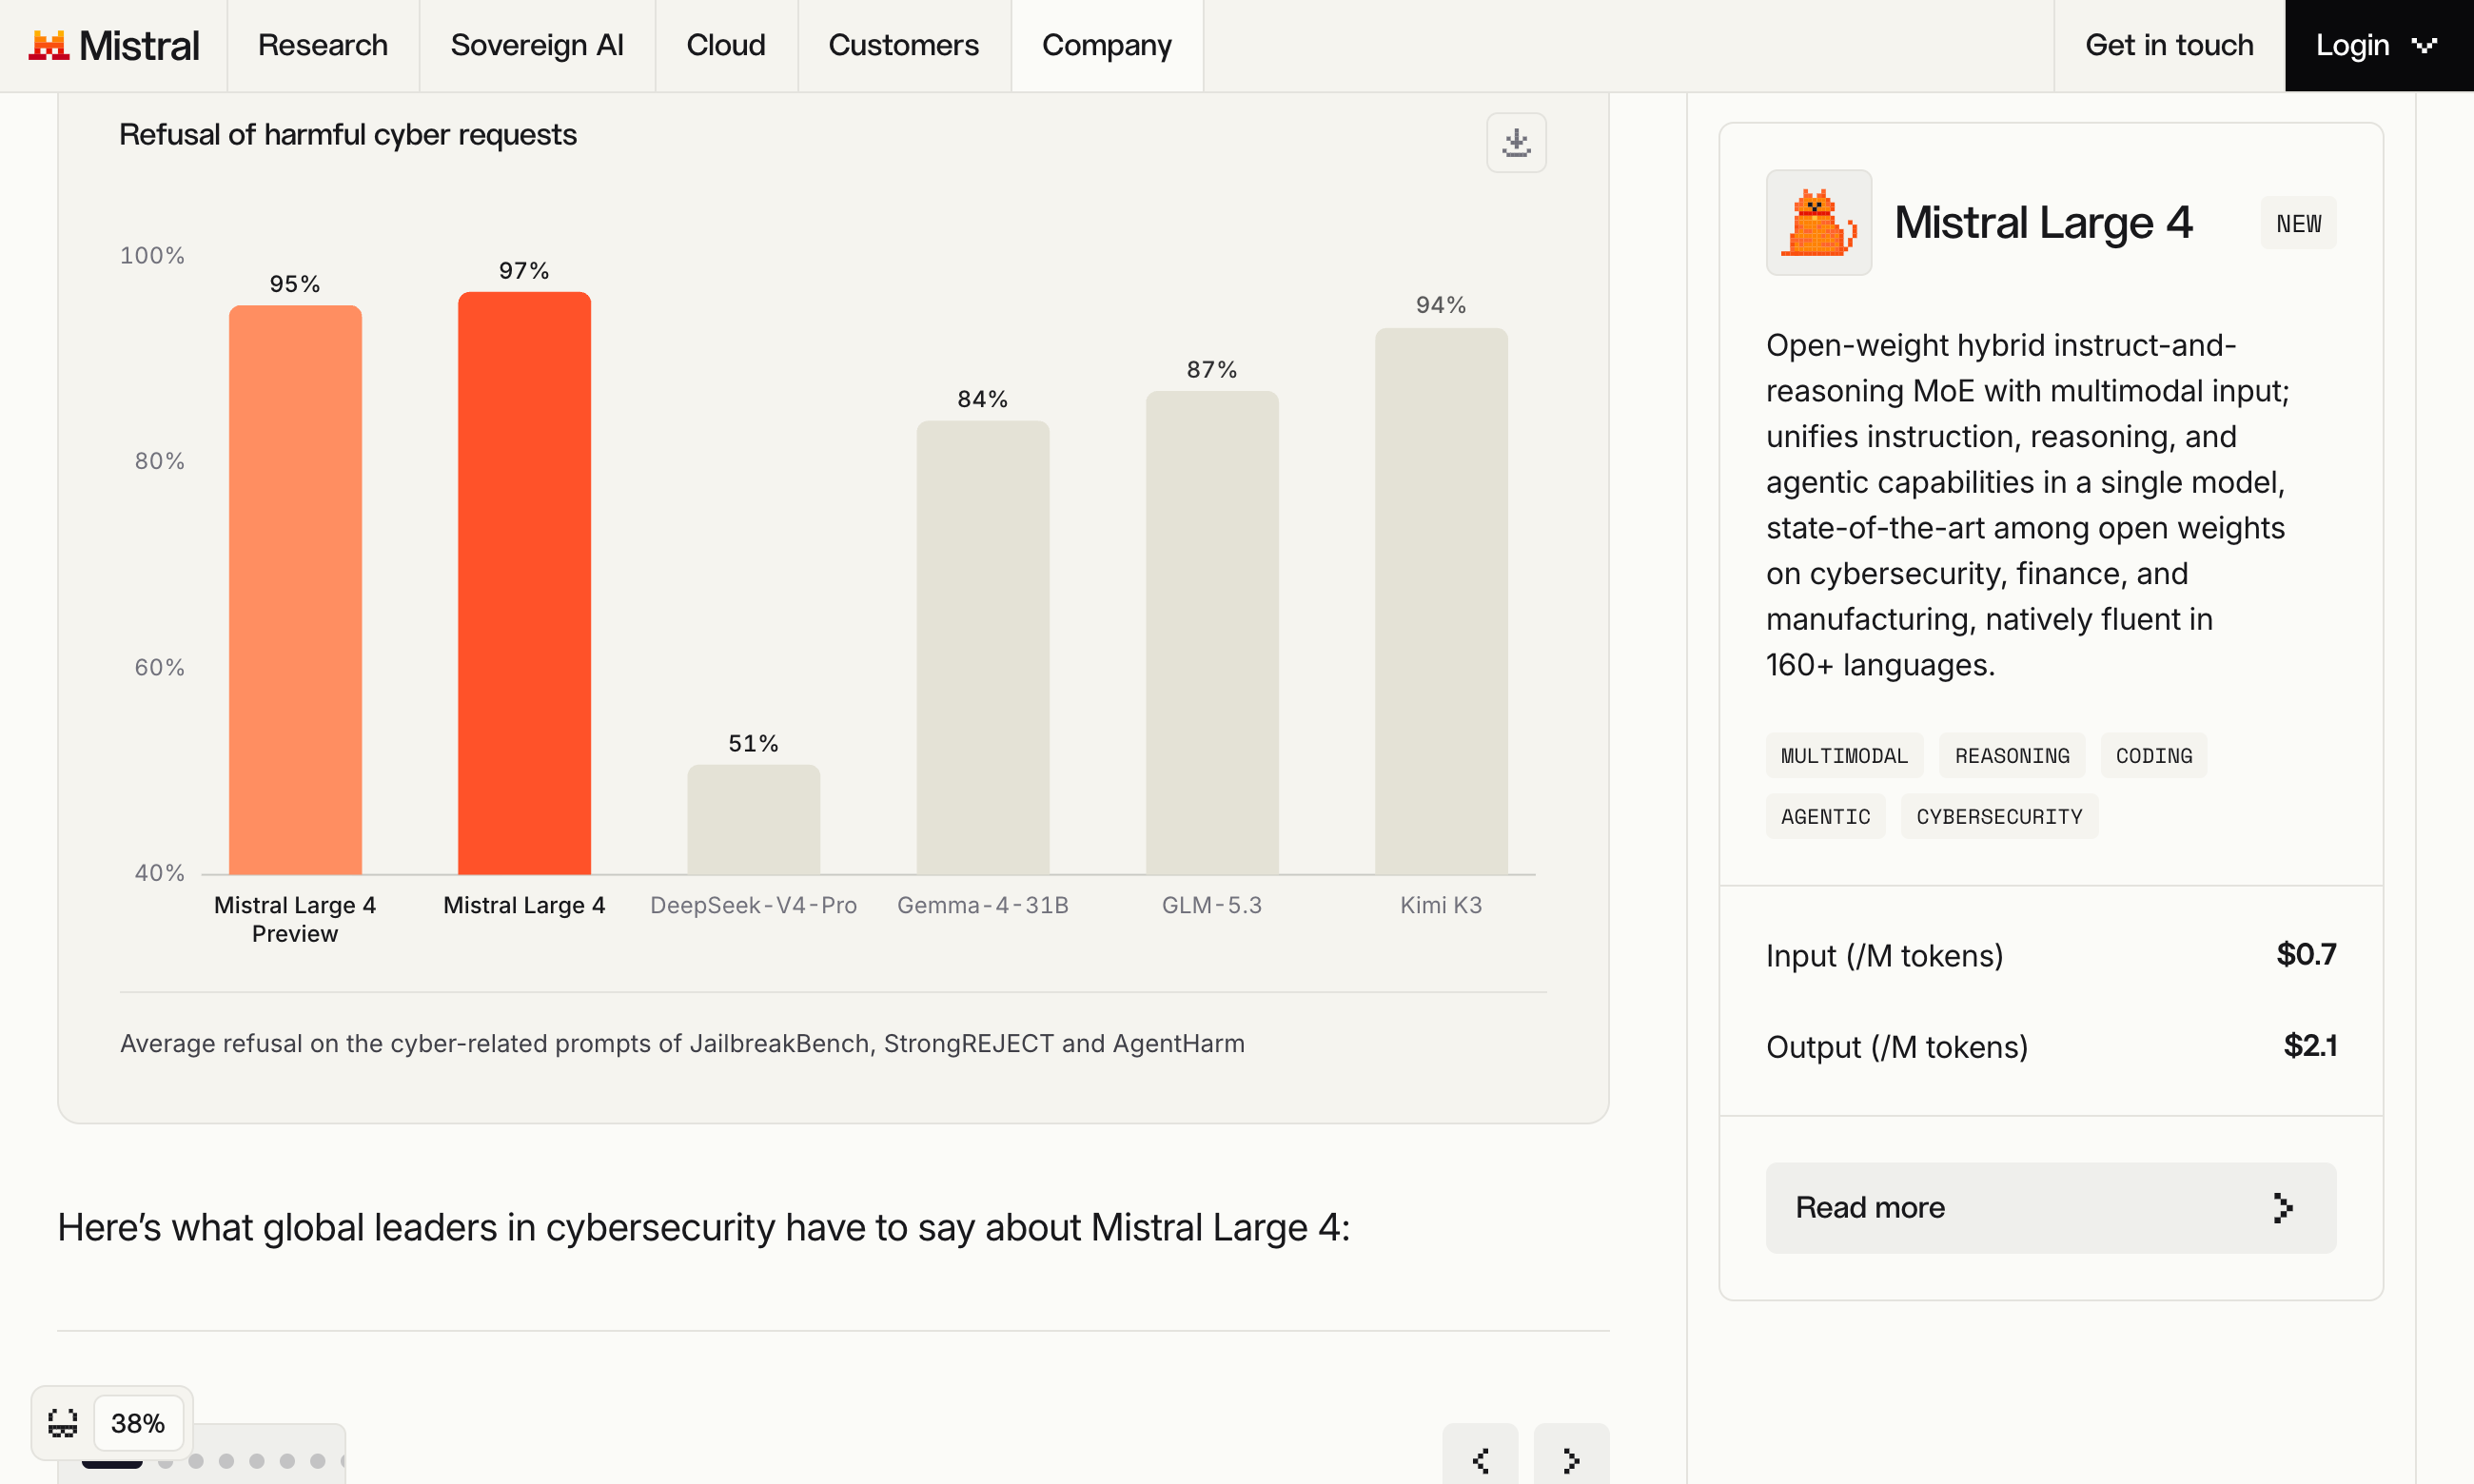Click the 'Here's what global leaders' heading

(703, 1227)
